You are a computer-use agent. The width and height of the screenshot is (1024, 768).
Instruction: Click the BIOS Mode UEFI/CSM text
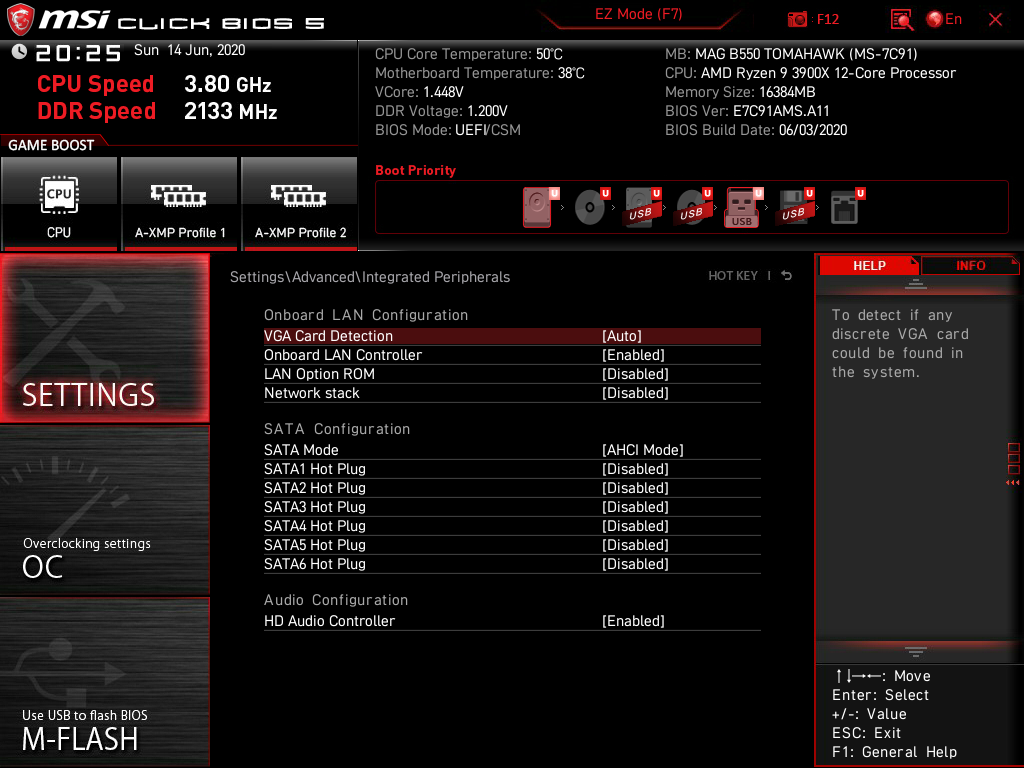tap(447, 130)
